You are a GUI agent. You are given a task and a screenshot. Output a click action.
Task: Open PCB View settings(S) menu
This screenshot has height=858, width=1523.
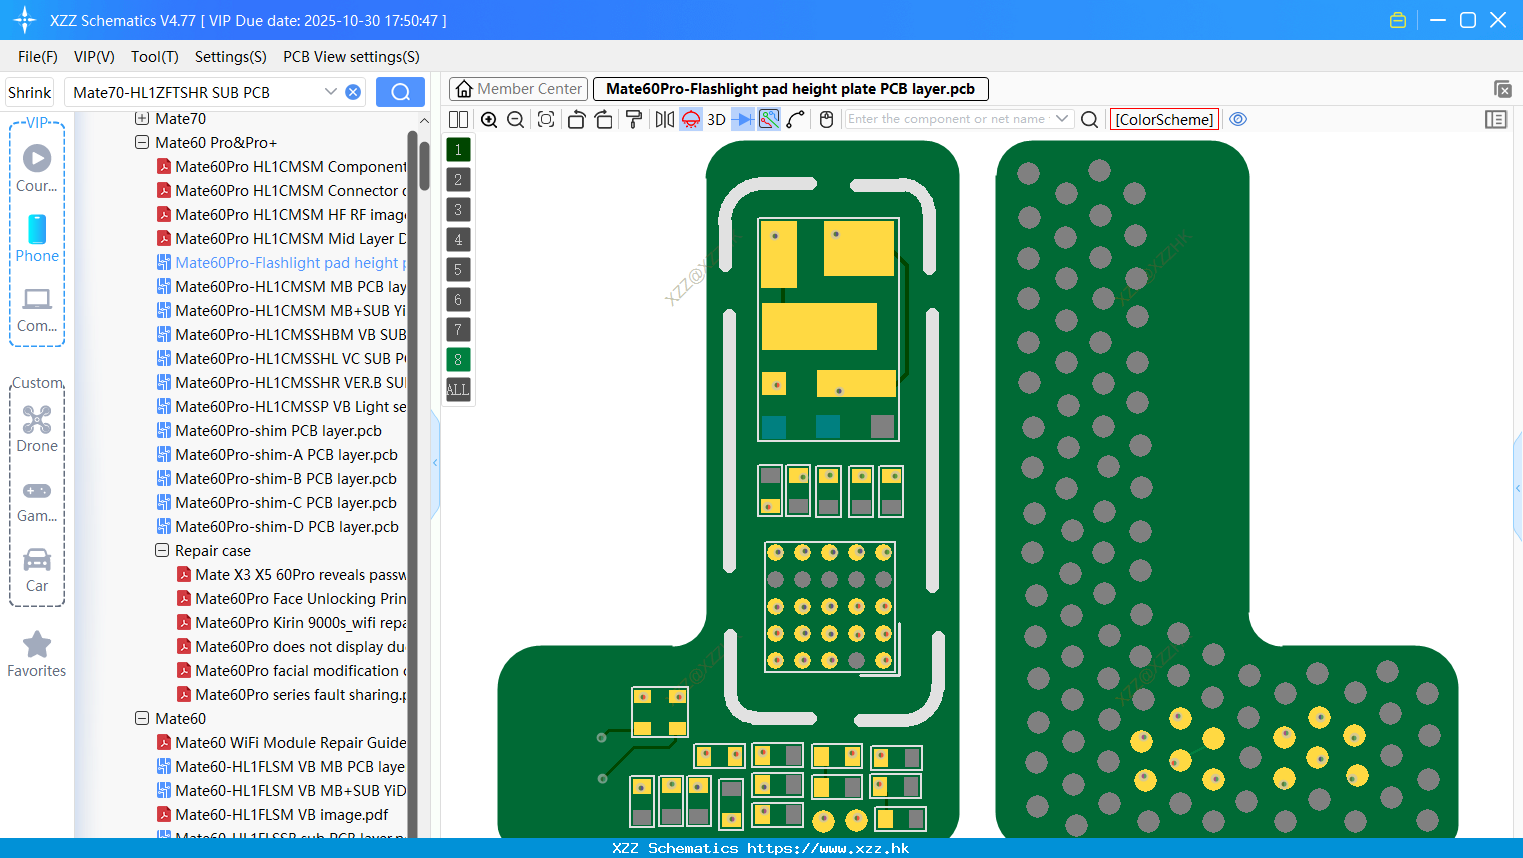coord(351,57)
